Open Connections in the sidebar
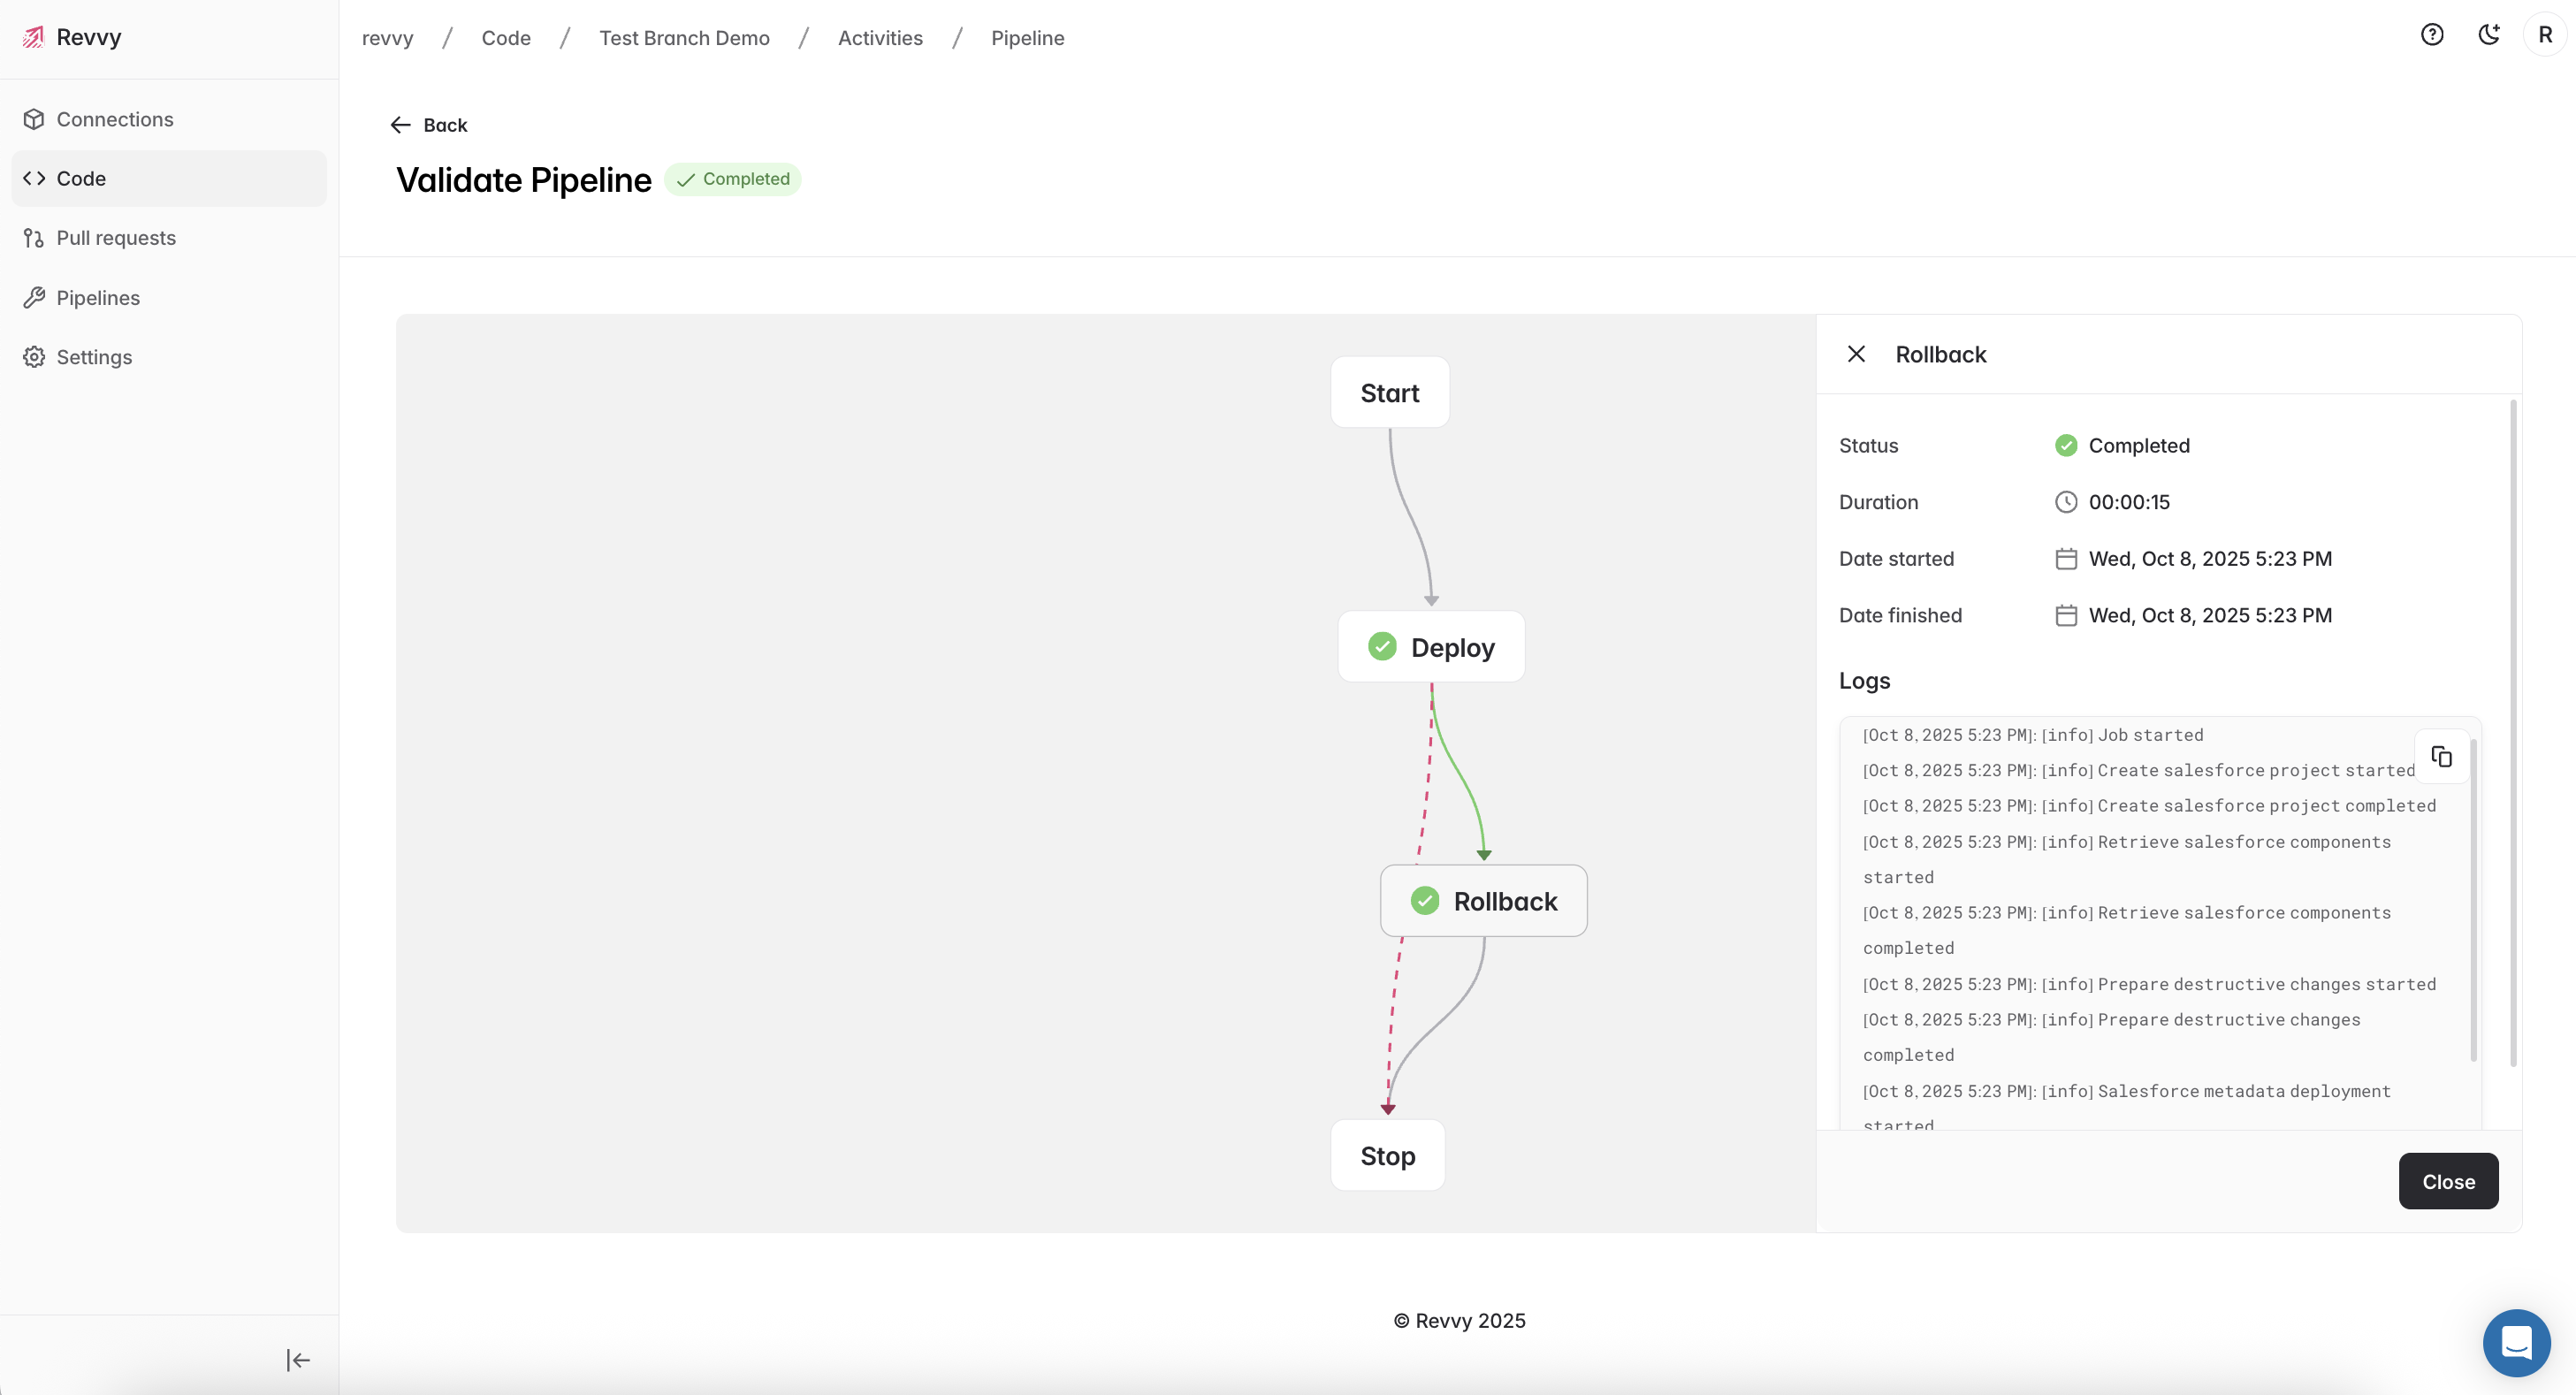2576x1395 pixels. pyautogui.click(x=115, y=119)
